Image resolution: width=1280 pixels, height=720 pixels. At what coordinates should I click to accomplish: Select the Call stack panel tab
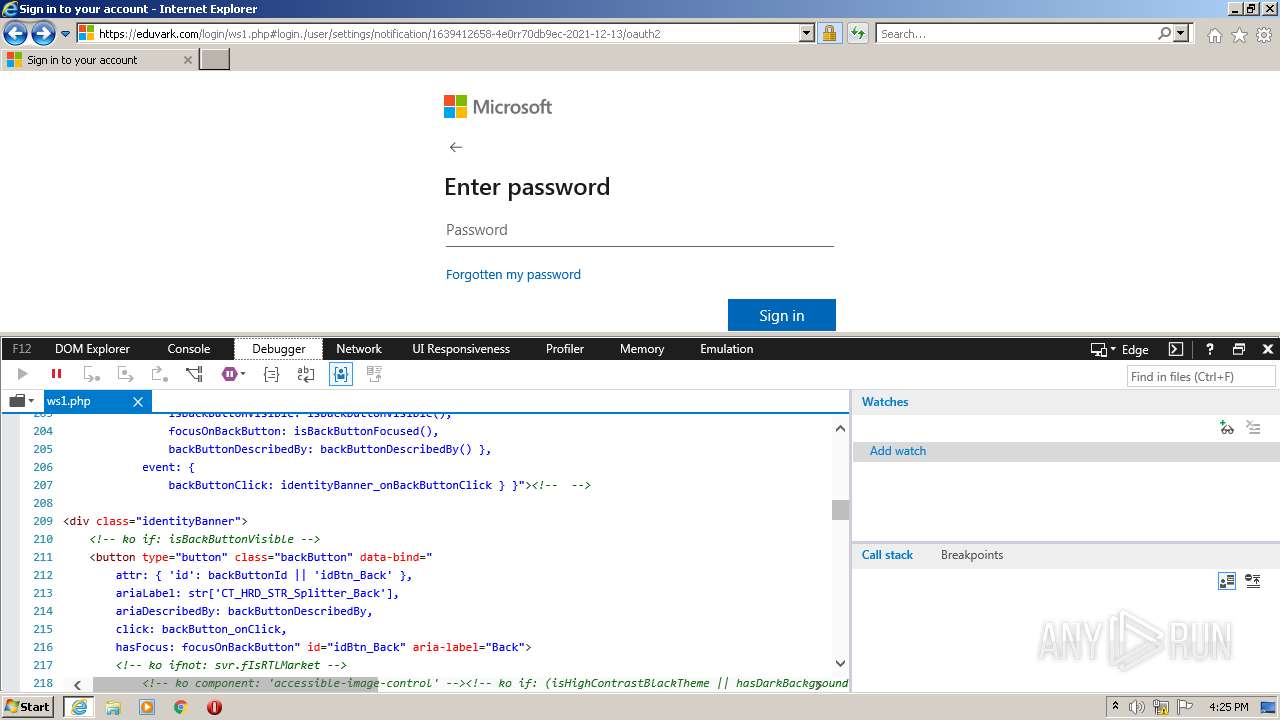[x=887, y=555]
